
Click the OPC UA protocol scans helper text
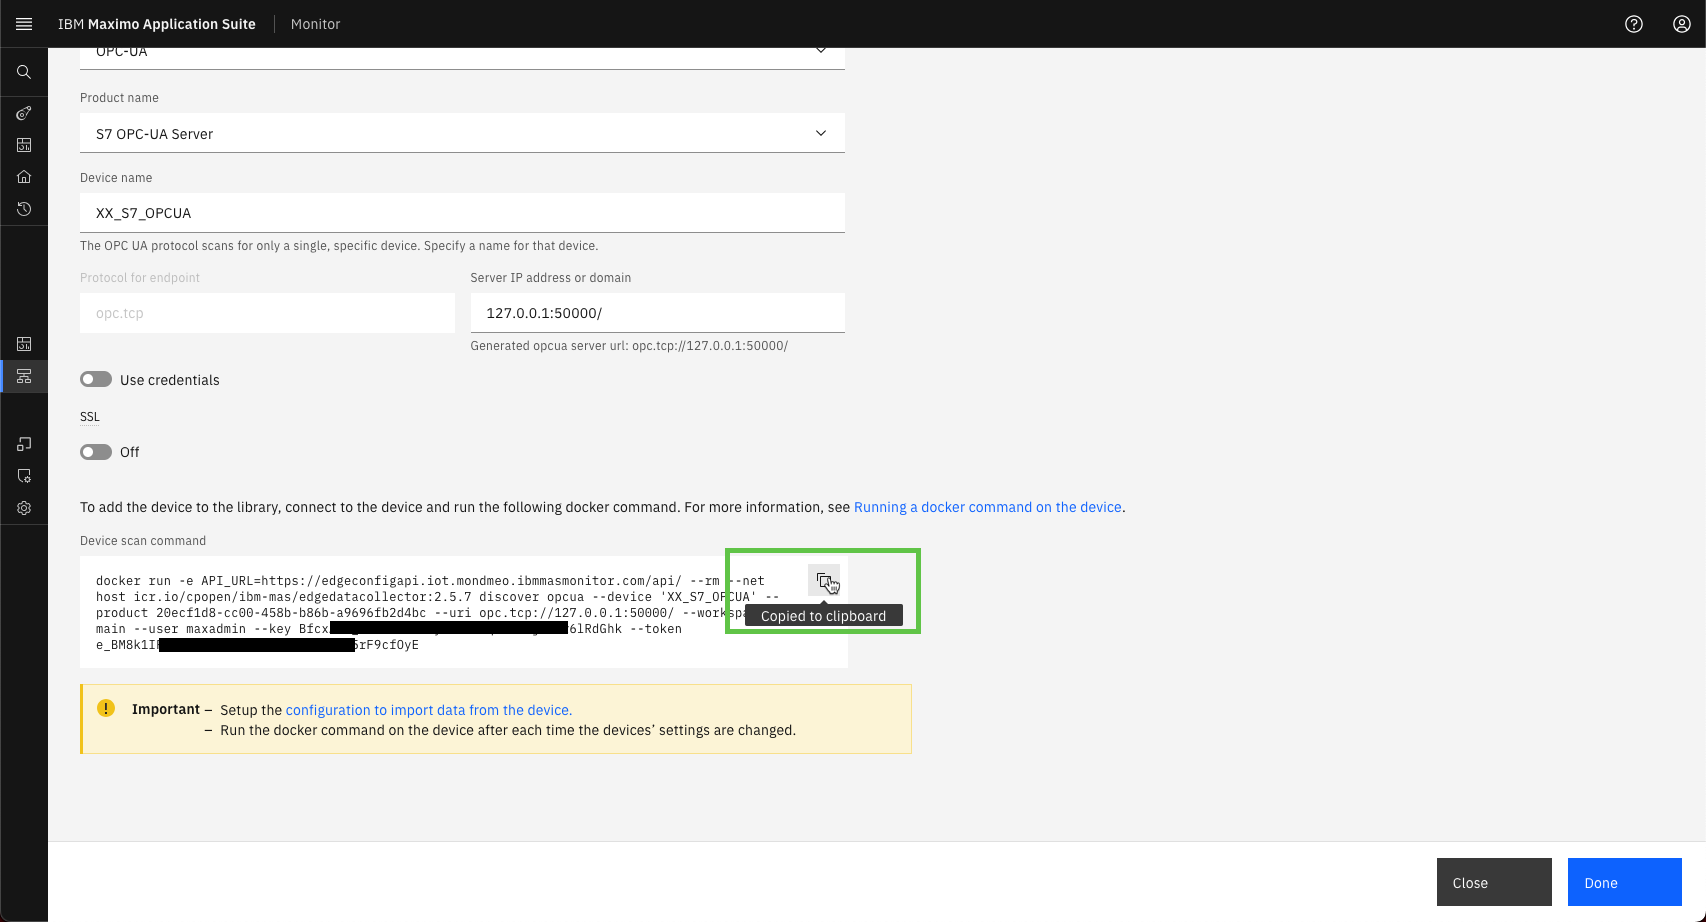339,246
